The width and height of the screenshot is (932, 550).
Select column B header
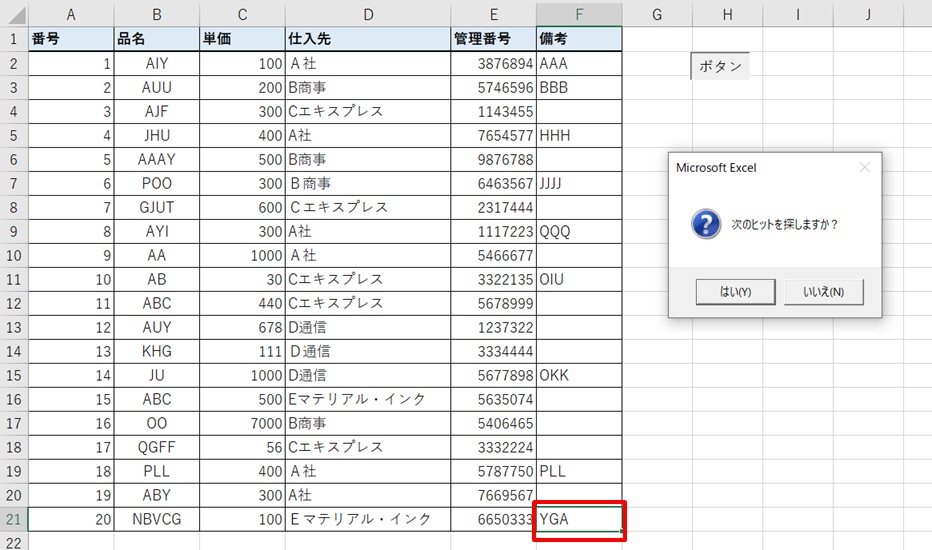pos(156,14)
